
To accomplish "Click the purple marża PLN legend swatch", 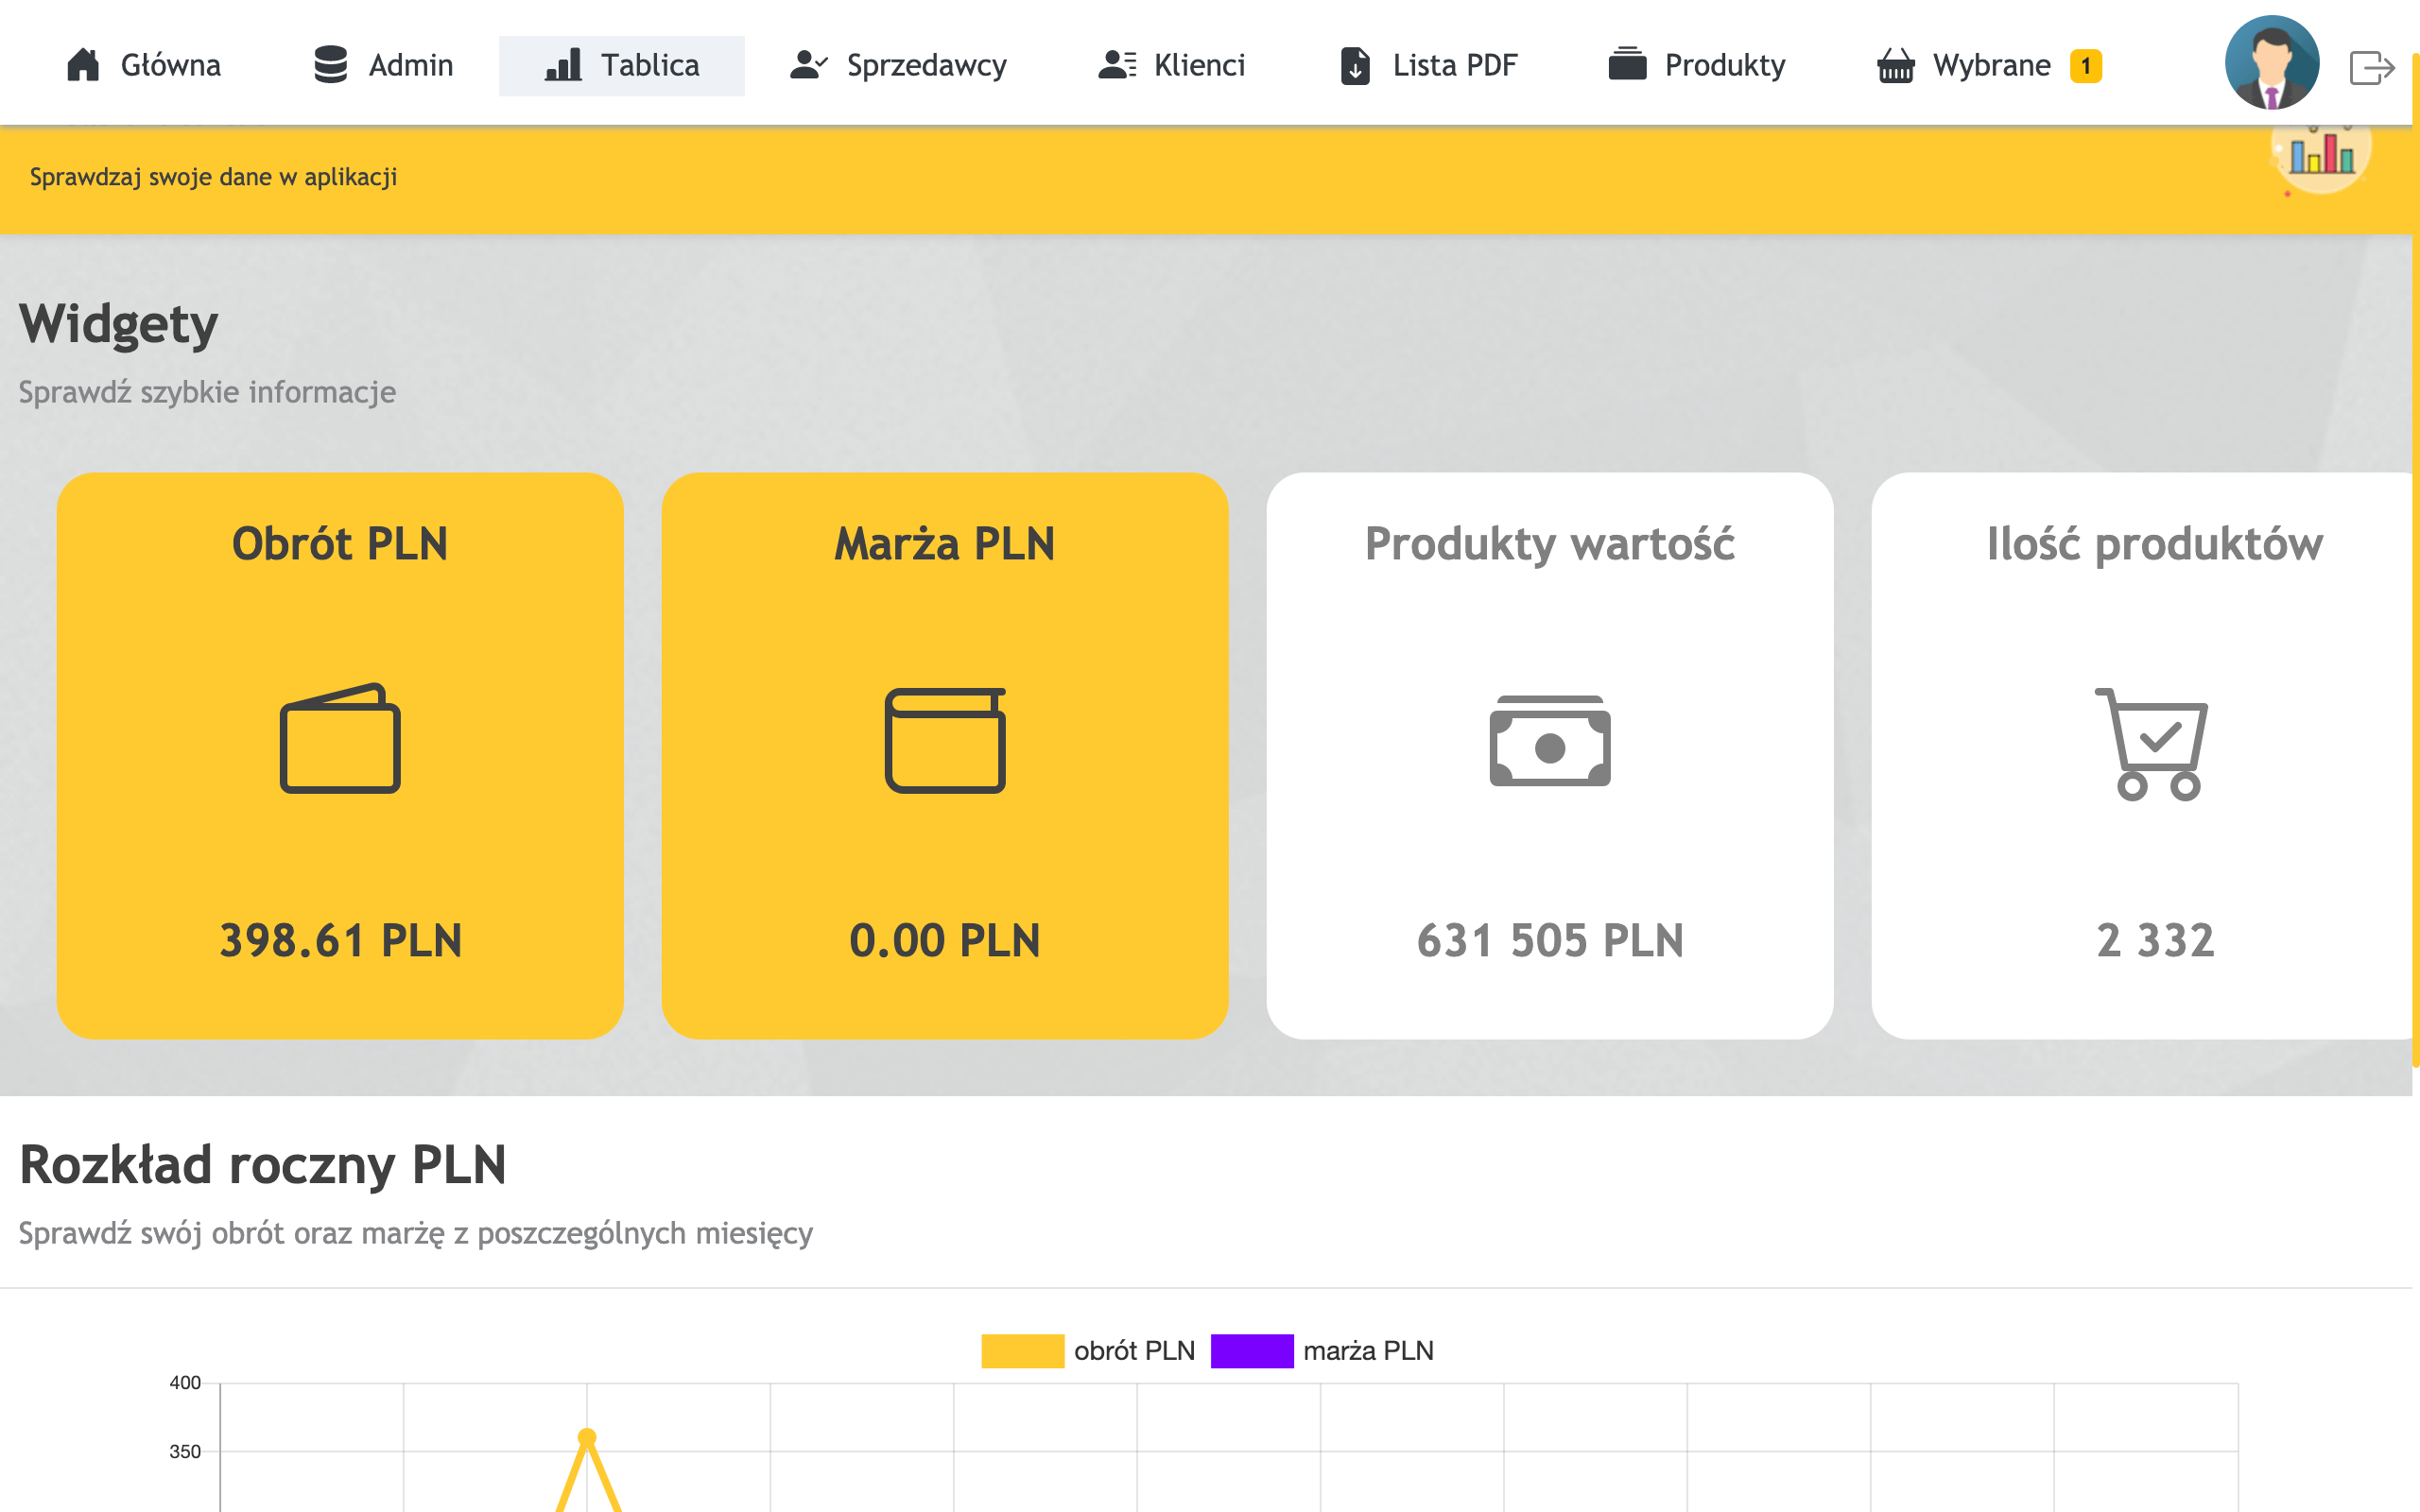I will coord(1251,1351).
